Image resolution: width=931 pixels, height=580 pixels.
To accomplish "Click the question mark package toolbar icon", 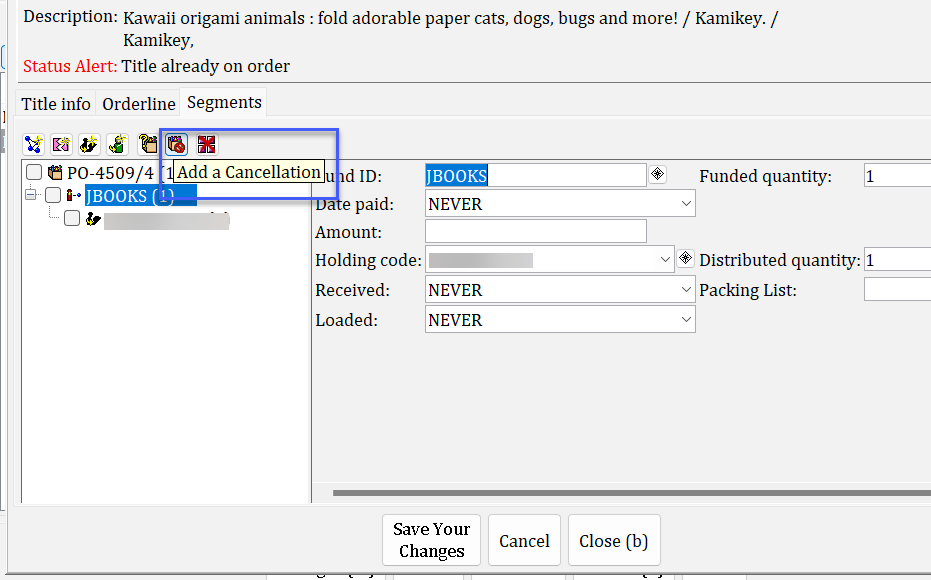I will [148, 144].
